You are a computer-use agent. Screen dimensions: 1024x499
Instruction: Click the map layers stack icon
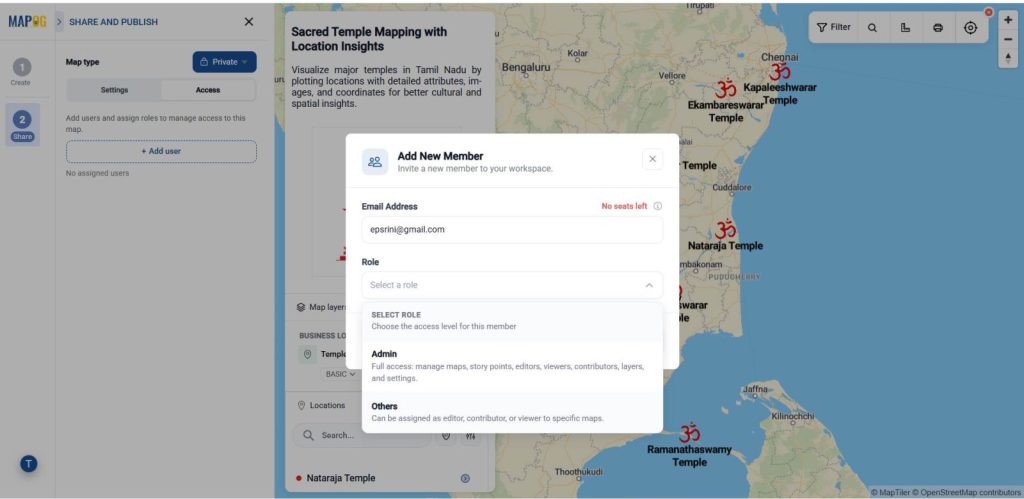point(301,307)
